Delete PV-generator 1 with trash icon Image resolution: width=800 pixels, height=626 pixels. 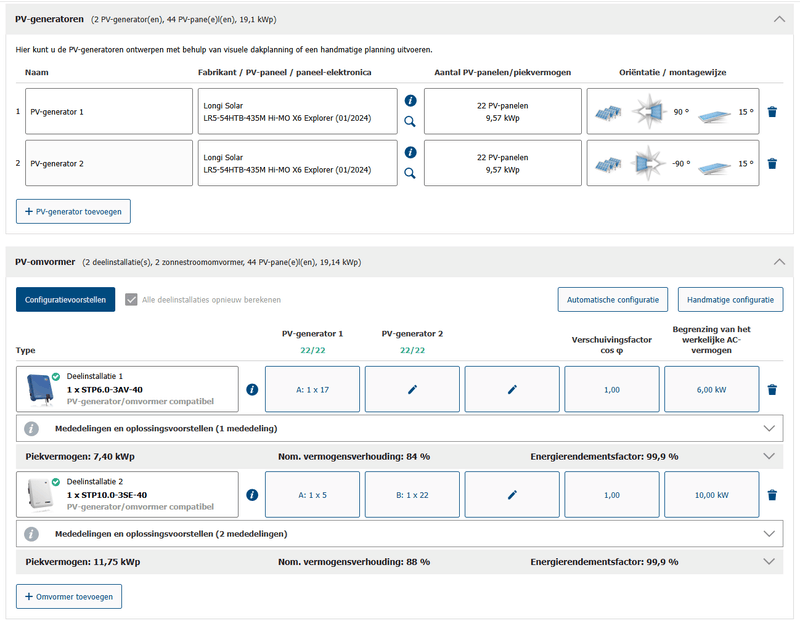click(x=772, y=112)
